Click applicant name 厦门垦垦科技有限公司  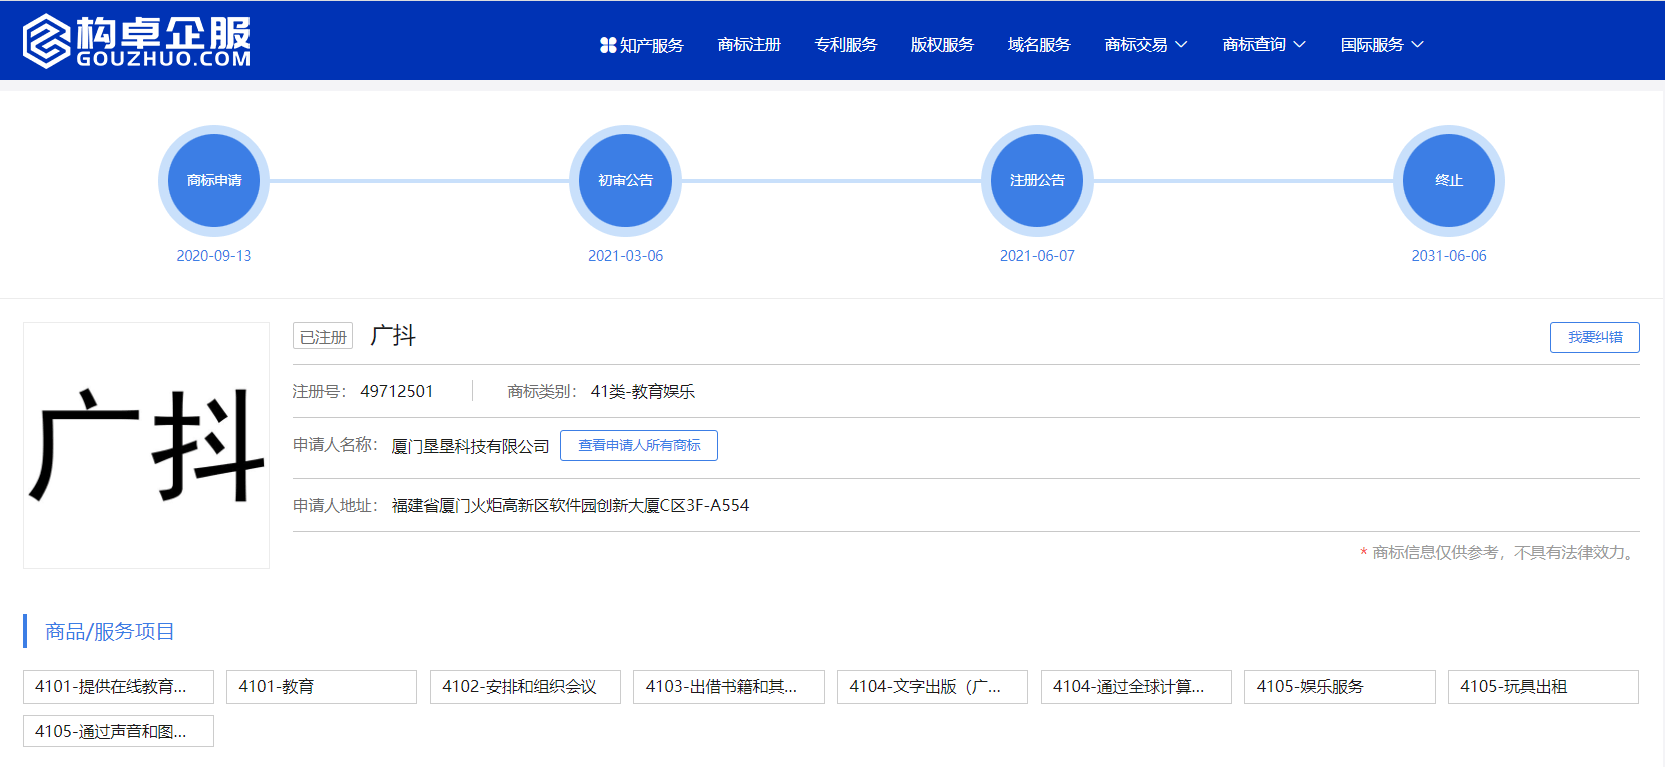coord(471,446)
